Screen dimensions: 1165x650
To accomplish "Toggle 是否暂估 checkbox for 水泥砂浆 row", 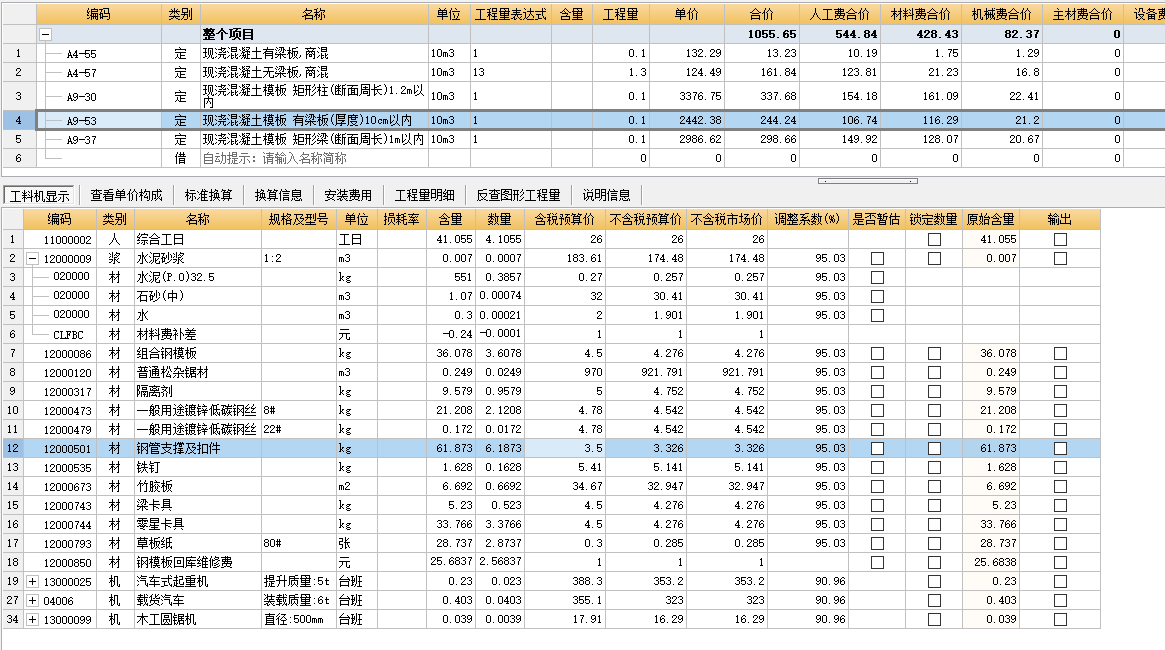I will pos(877,259).
